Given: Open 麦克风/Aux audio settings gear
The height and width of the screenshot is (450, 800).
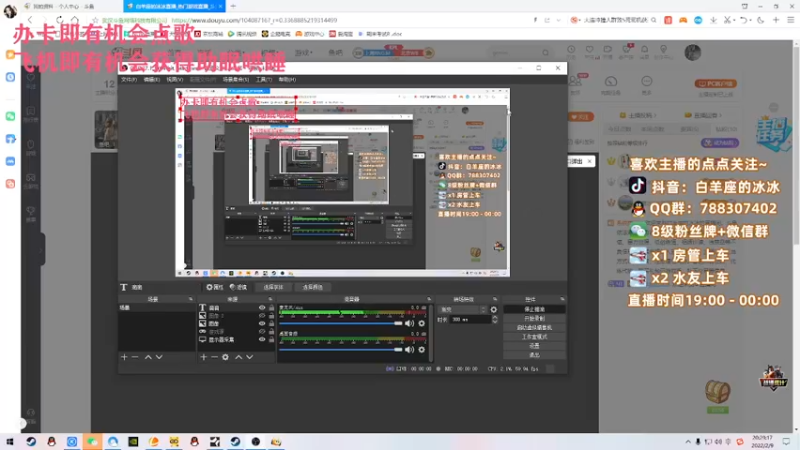Looking at the screenshot, I should pyautogui.click(x=421, y=323).
